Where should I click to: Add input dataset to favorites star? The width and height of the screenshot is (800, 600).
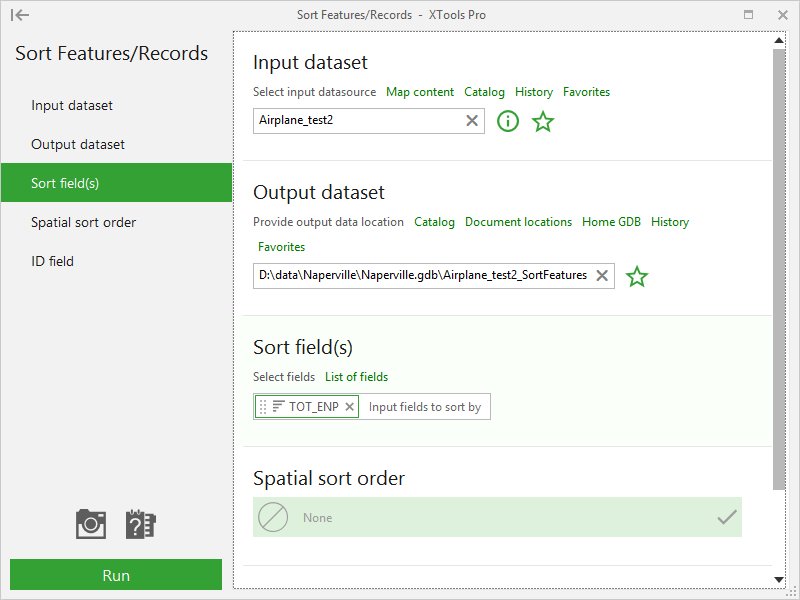coord(543,122)
